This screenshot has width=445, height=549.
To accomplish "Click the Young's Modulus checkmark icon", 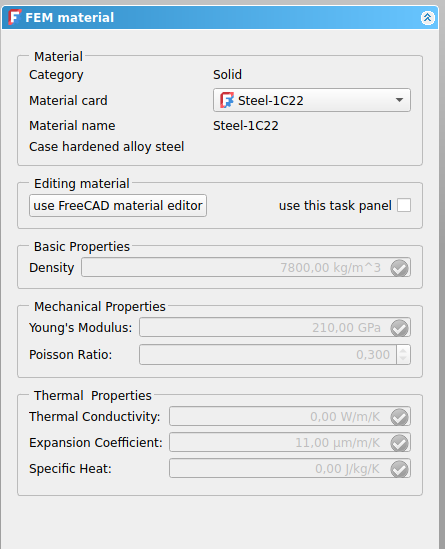I will tap(399, 328).
